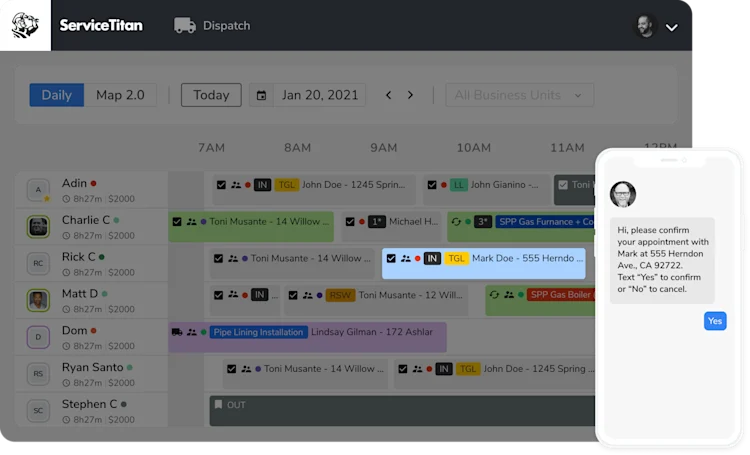The height and width of the screenshot is (455, 750).
Task: Select Stephen C OUT block
Action: [402, 411]
